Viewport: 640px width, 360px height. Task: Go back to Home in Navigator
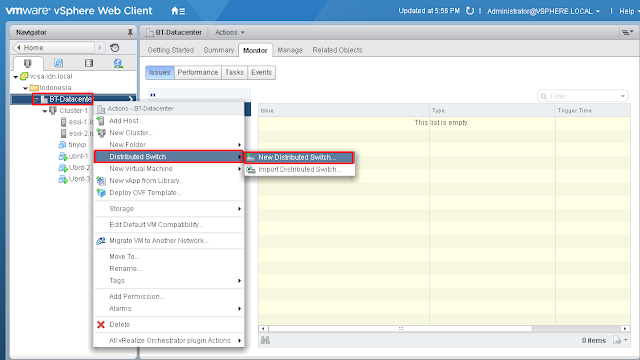point(54,48)
